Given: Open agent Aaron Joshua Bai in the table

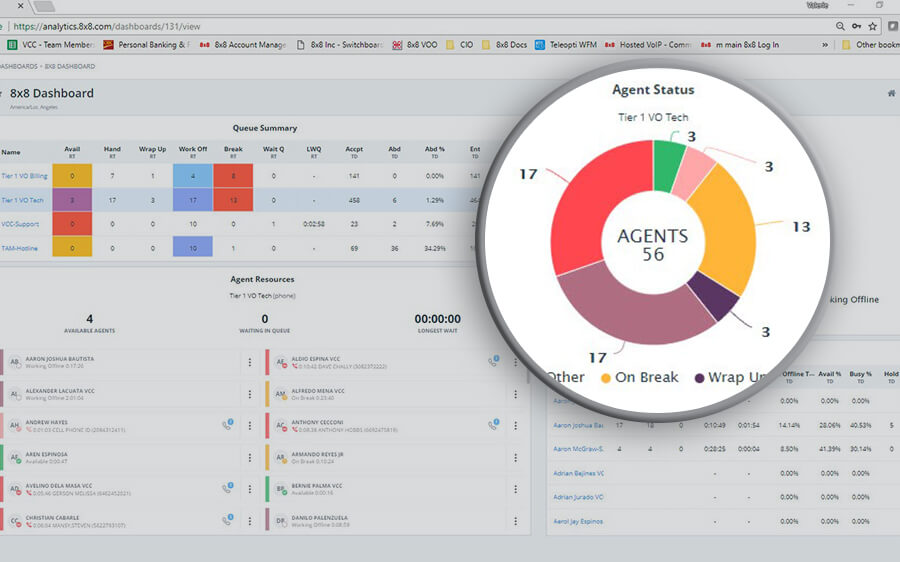Looking at the screenshot, I should pyautogui.click(x=579, y=425).
